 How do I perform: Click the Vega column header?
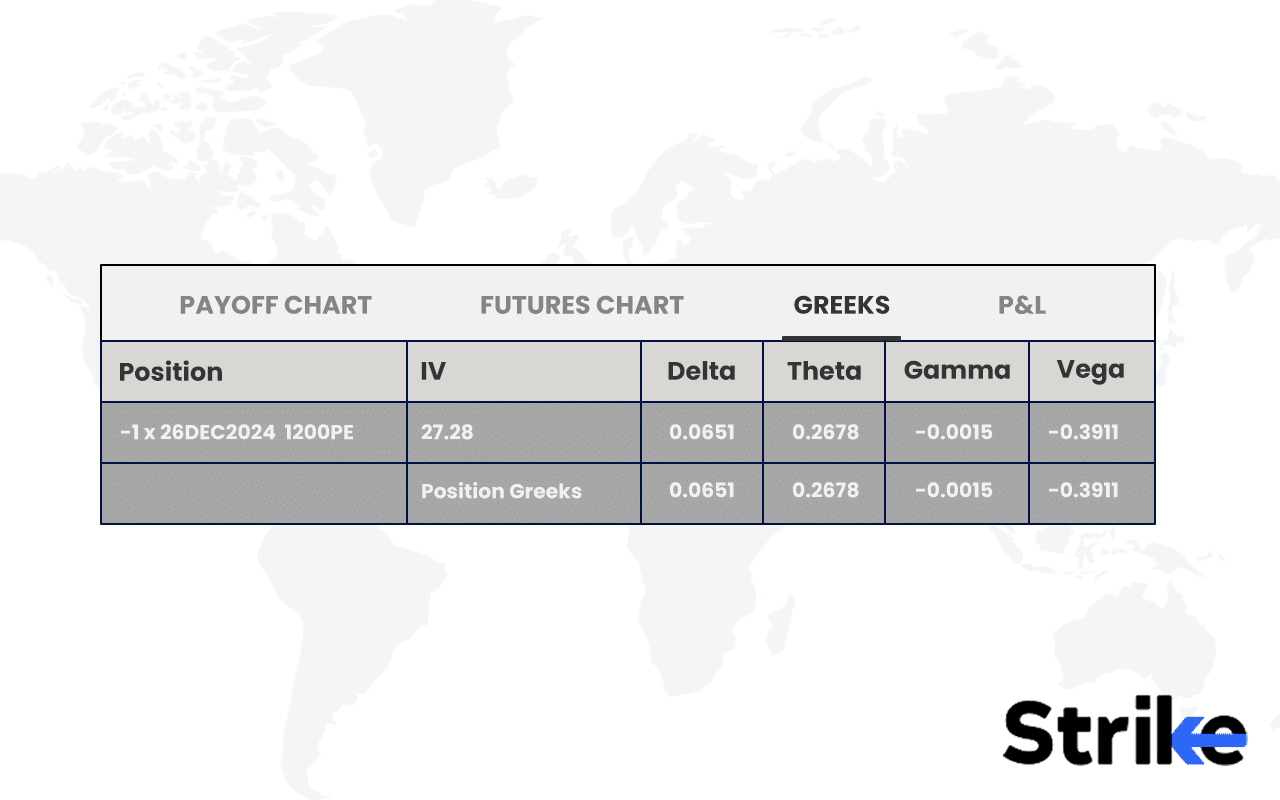coord(1092,372)
